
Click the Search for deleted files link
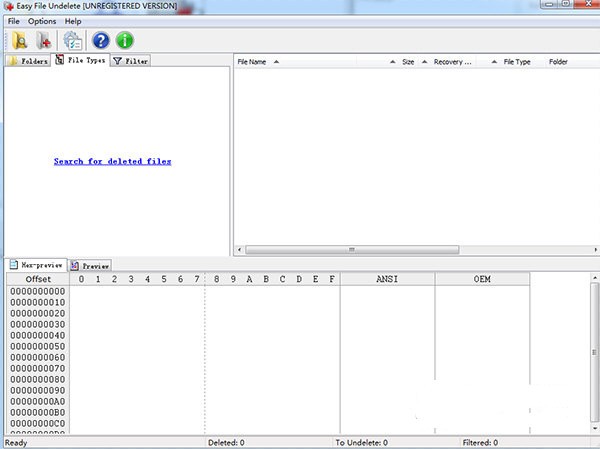[112, 161]
